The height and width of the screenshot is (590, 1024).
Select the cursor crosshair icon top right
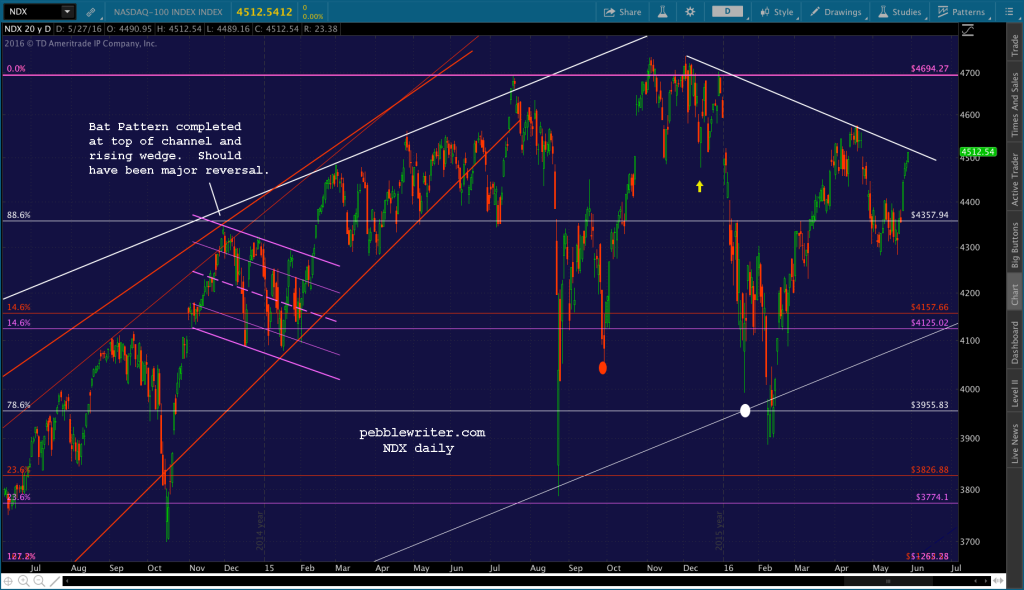point(968,31)
